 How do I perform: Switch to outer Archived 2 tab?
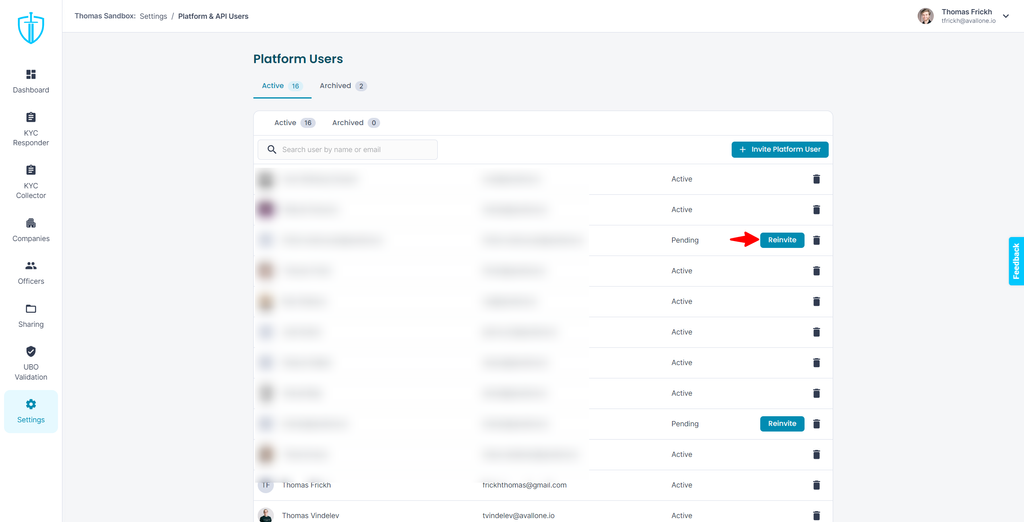343,86
